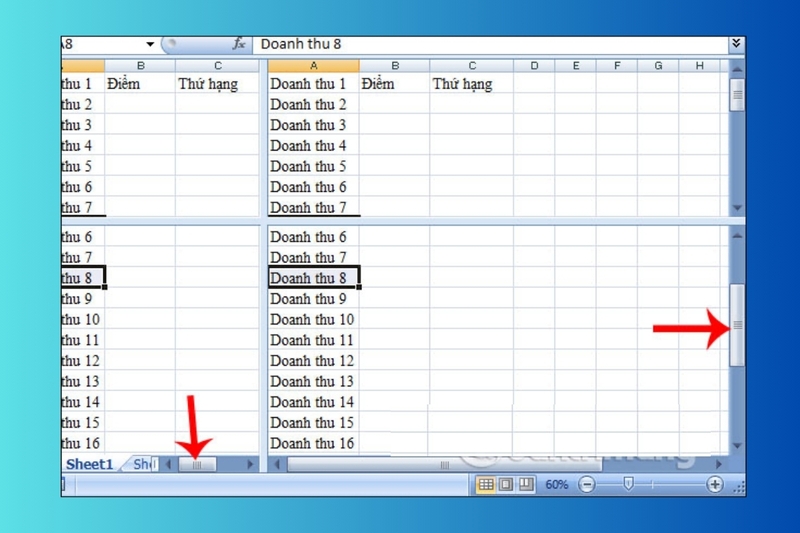This screenshot has height=533, width=800.
Task: Click the down arrow of the upper pane's vertical scrollbar
Action: click(737, 208)
